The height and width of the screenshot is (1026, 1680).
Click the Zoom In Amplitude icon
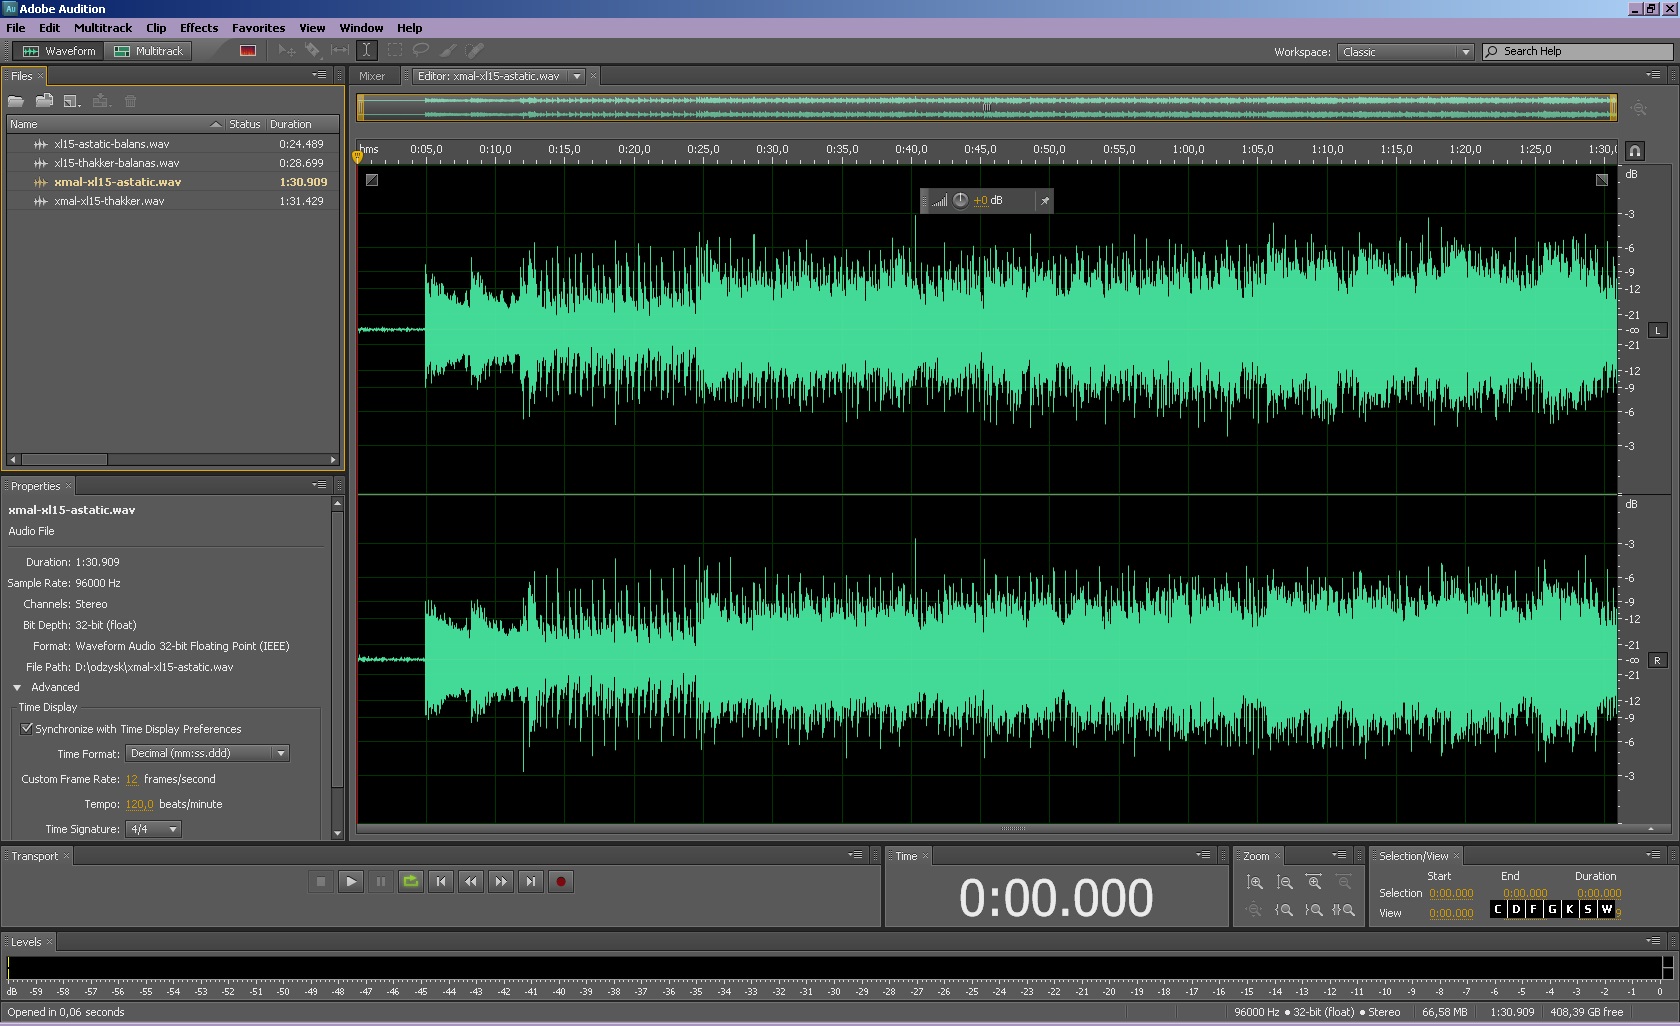tap(1254, 882)
